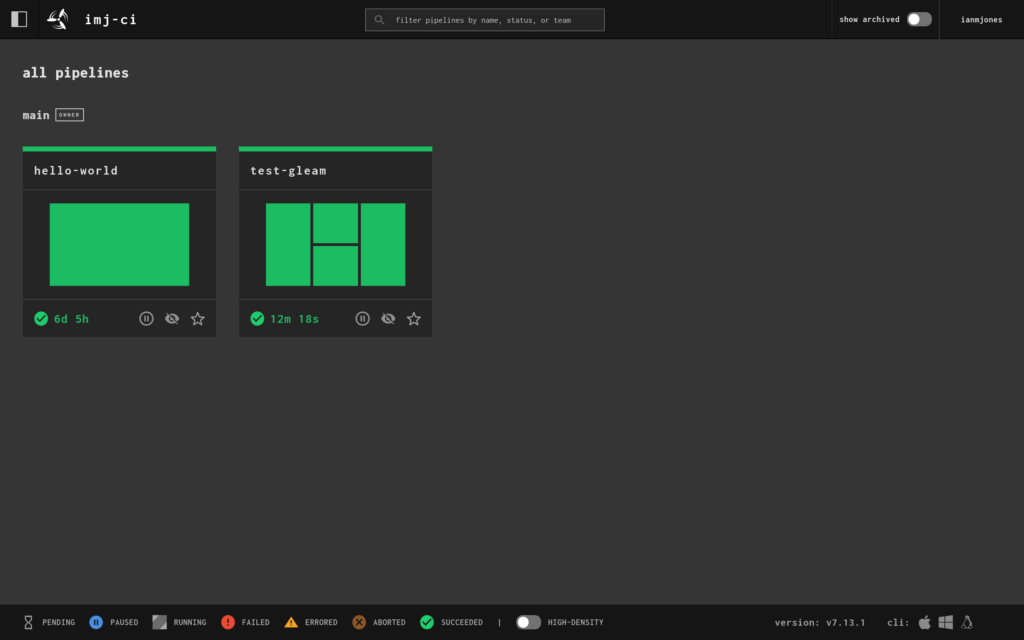Click the PENDING legend label
The height and width of the screenshot is (640, 1024).
tap(59, 622)
